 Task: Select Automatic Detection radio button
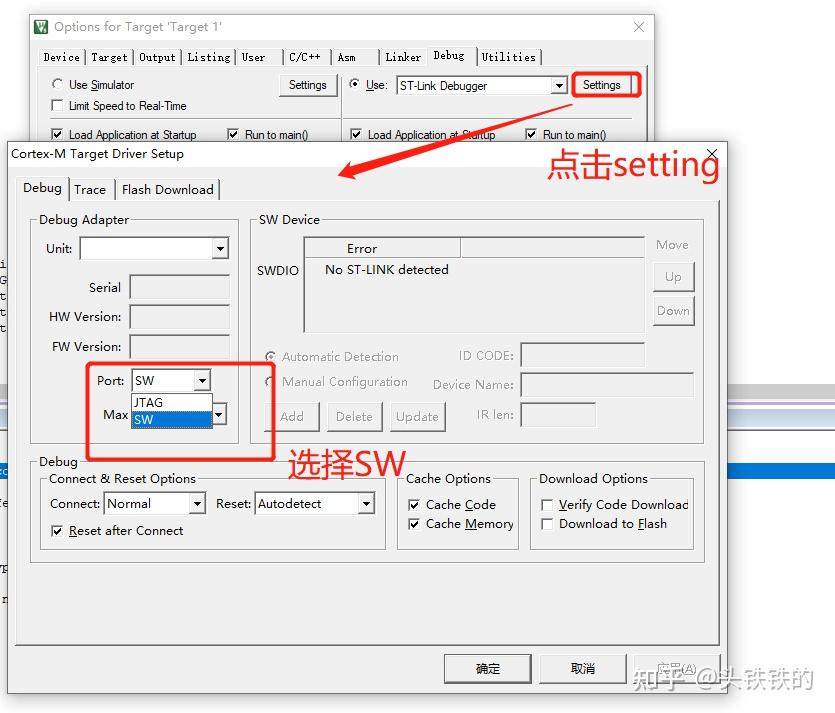tap(271, 356)
